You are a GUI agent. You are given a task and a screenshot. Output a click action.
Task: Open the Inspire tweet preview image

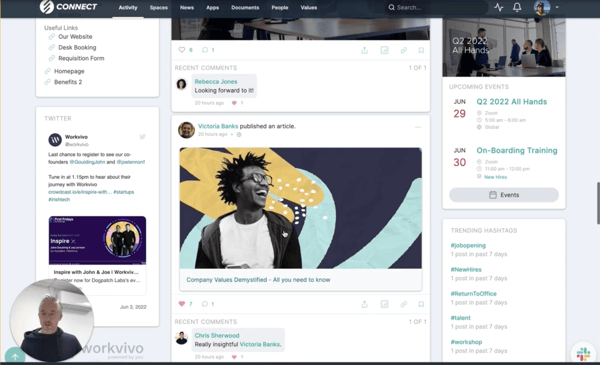(x=97, y=240)
